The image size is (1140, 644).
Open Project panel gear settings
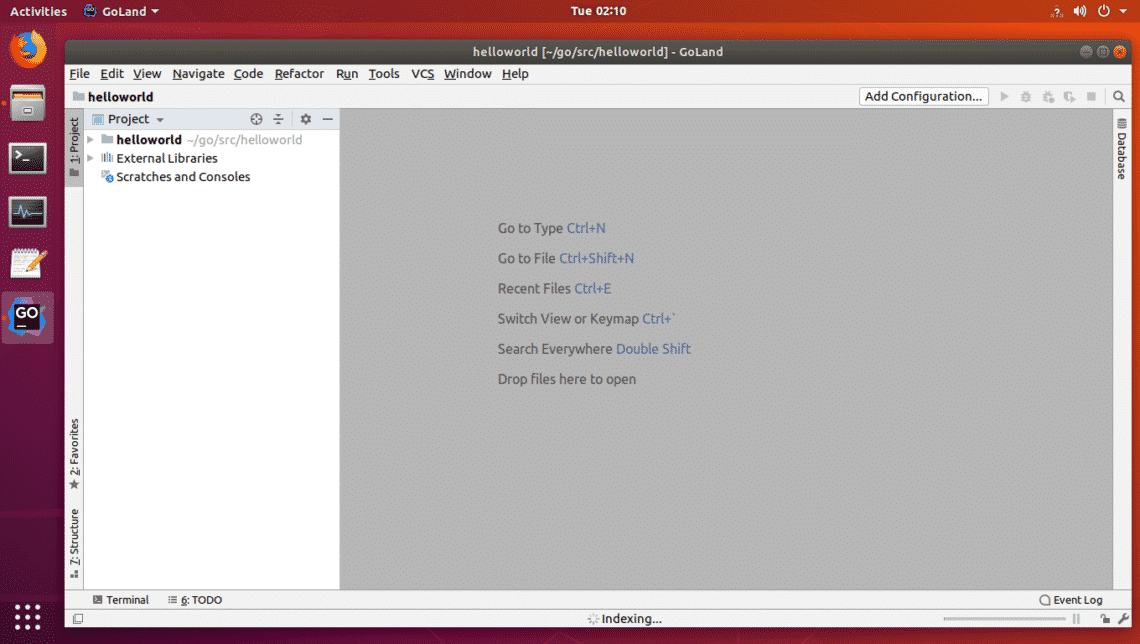(306, 119)
